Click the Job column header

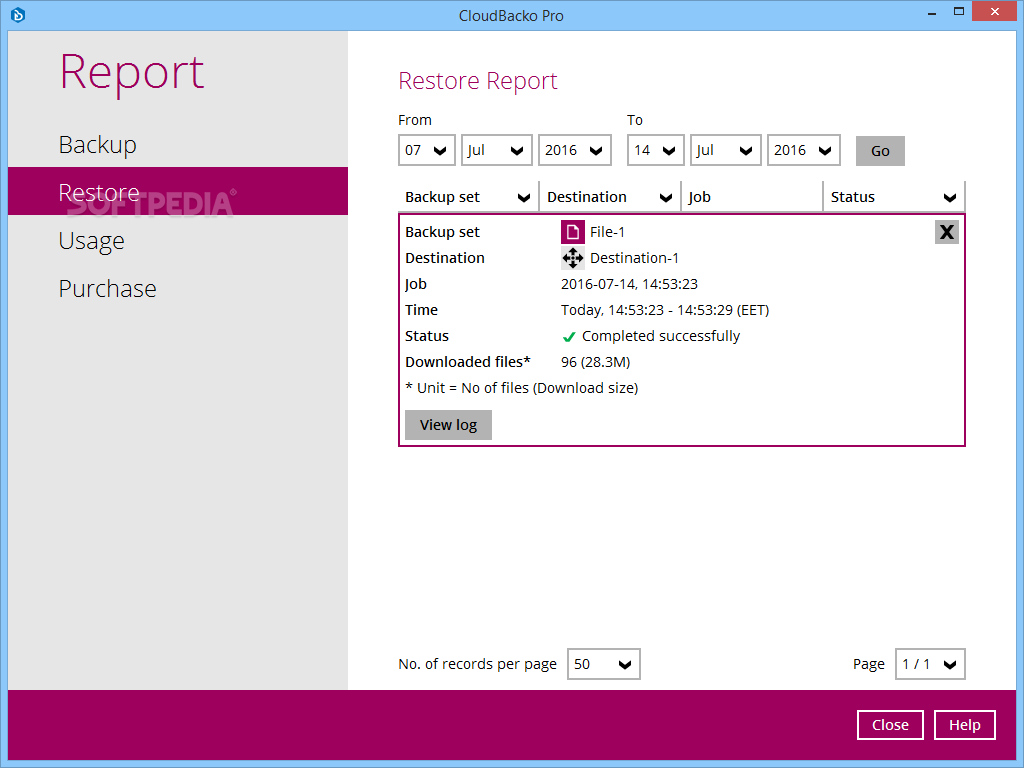[x=752, y=197]
